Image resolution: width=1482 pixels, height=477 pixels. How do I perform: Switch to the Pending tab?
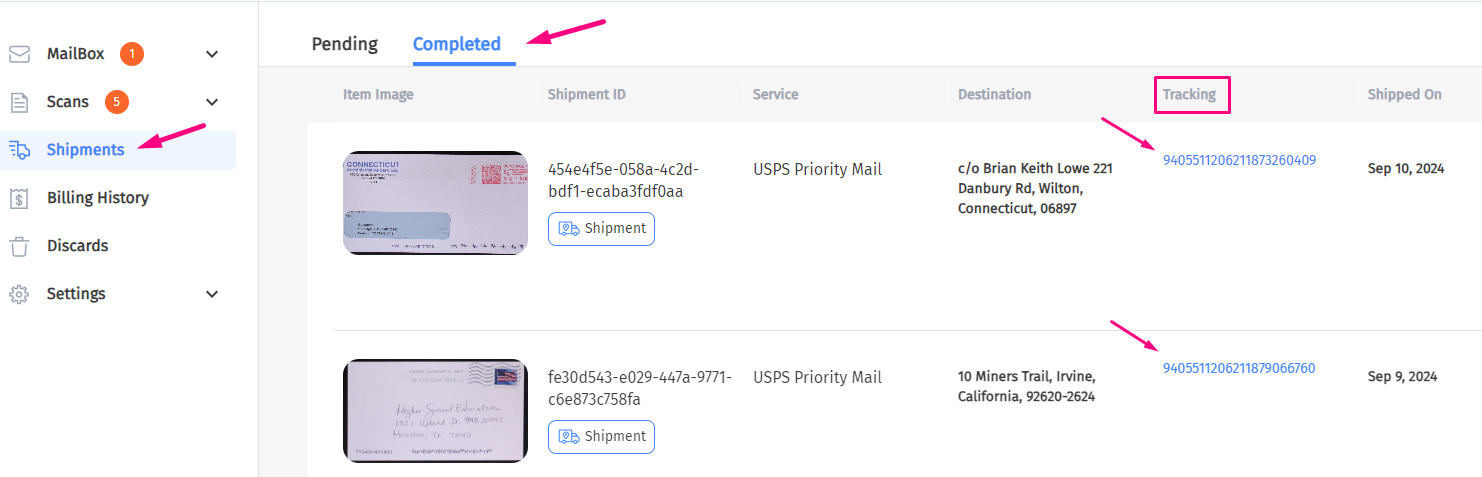(x=345, y=44)
